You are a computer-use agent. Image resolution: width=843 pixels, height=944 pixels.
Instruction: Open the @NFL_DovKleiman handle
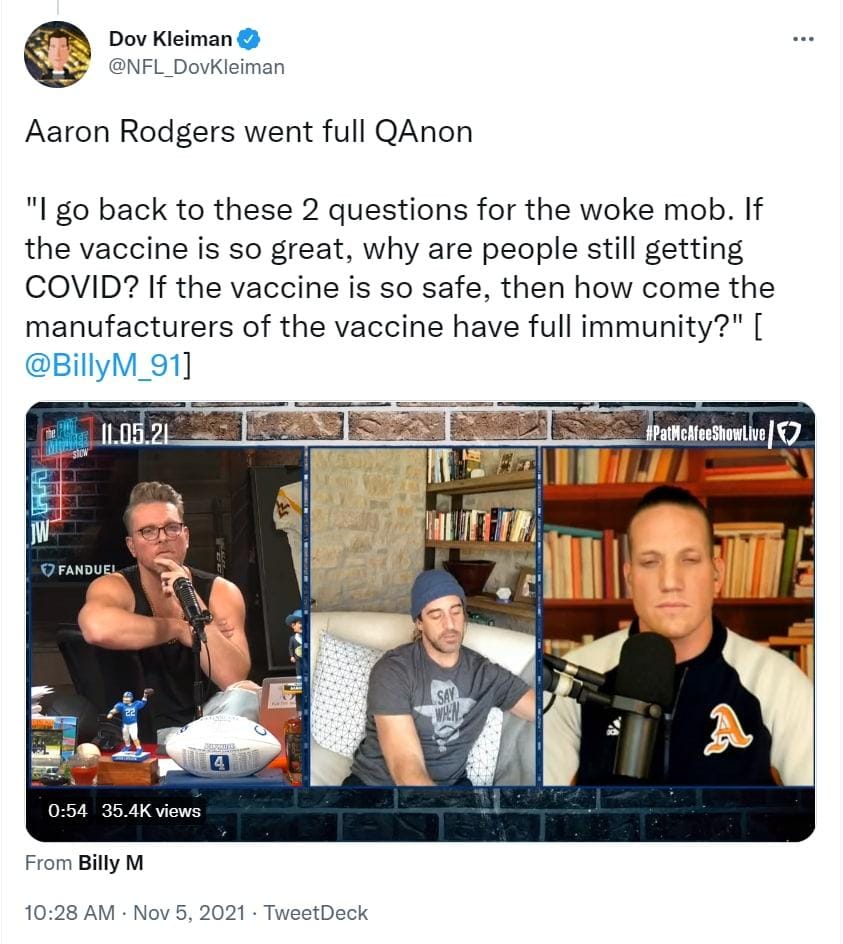coord(196,67)
